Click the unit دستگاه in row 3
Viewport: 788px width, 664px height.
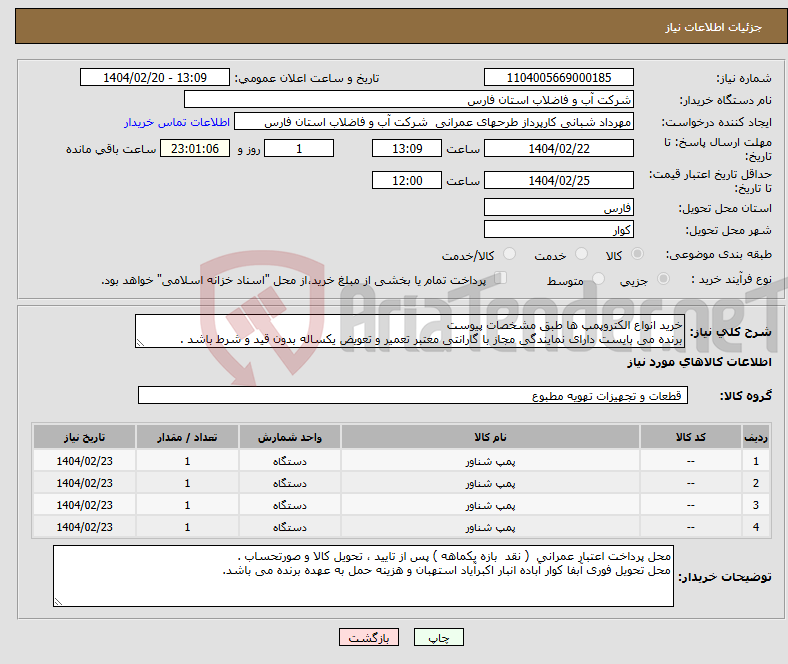[290, 505]
